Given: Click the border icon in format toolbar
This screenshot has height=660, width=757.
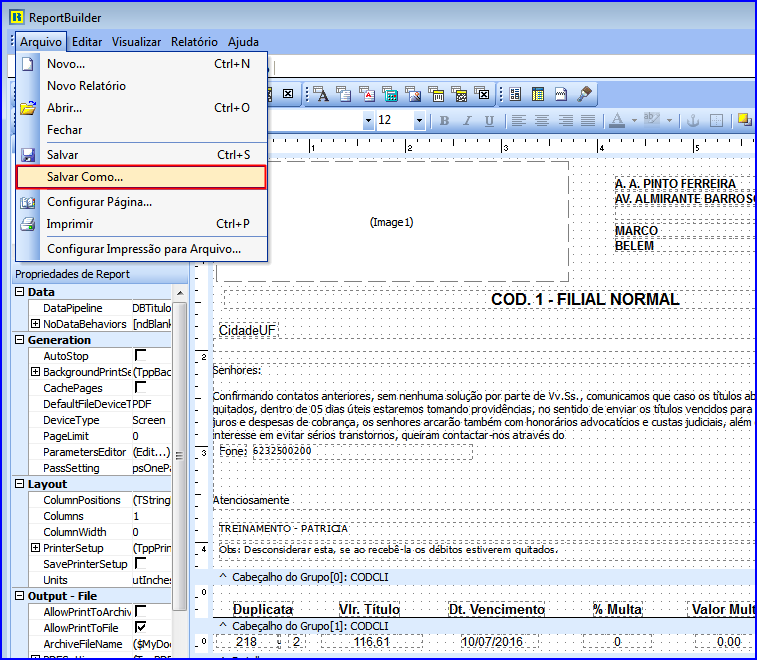Looking at the screenshot, I should pos(716,121).
